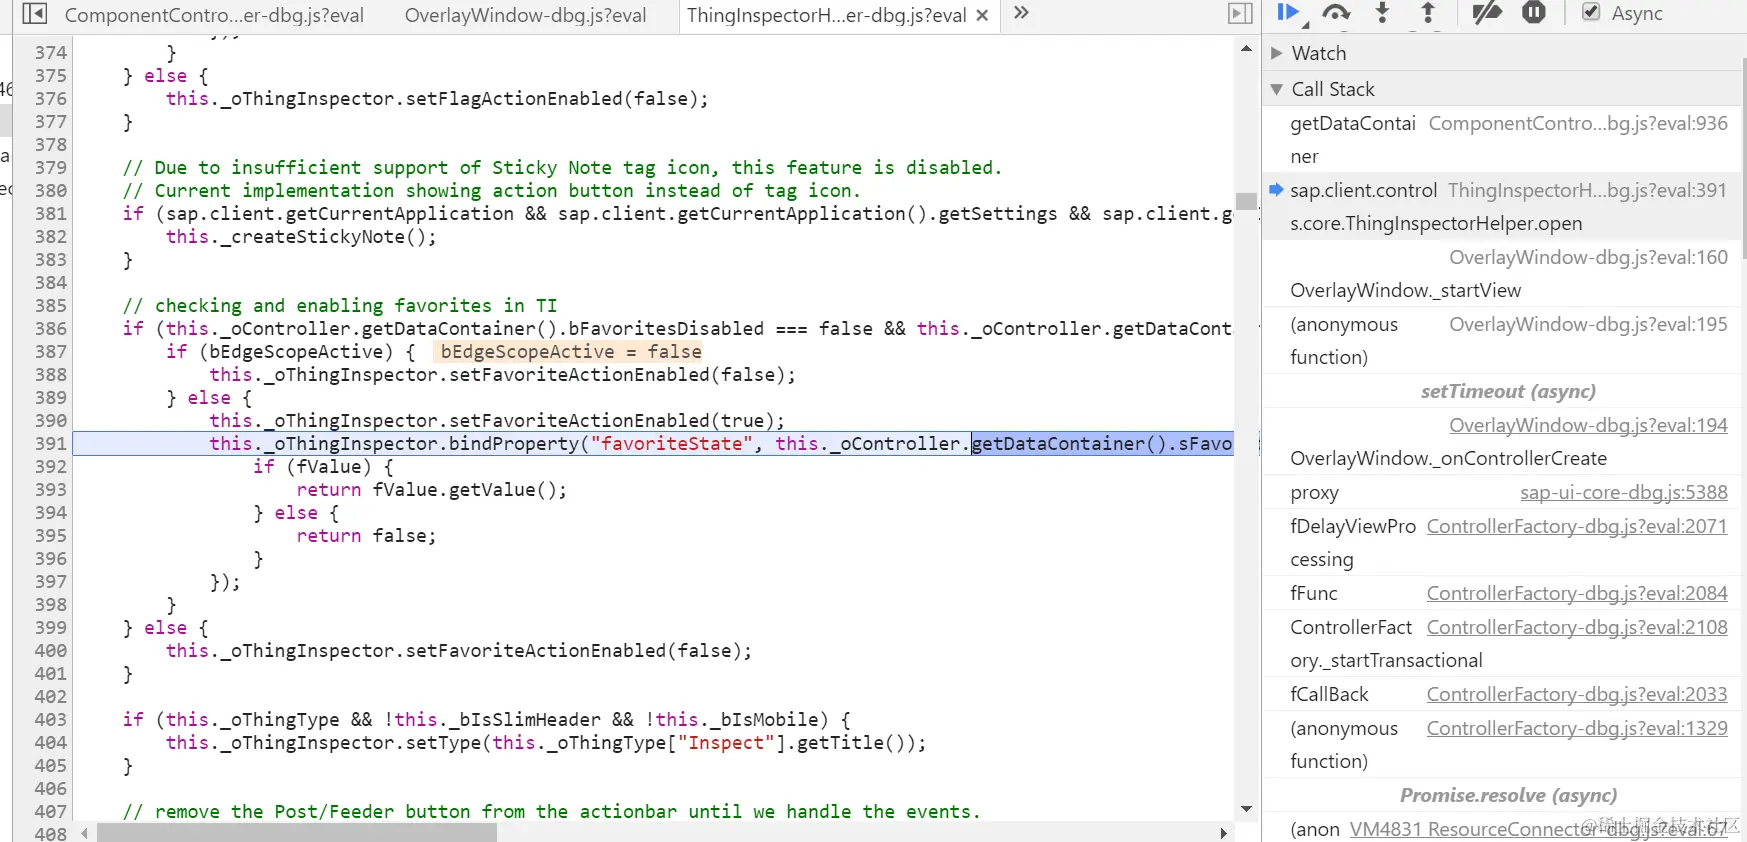The image size is (1747, 842).
Task: Toggle the file navigator sidebar icon
Action: pyautogui.click(x=34, y=14)
